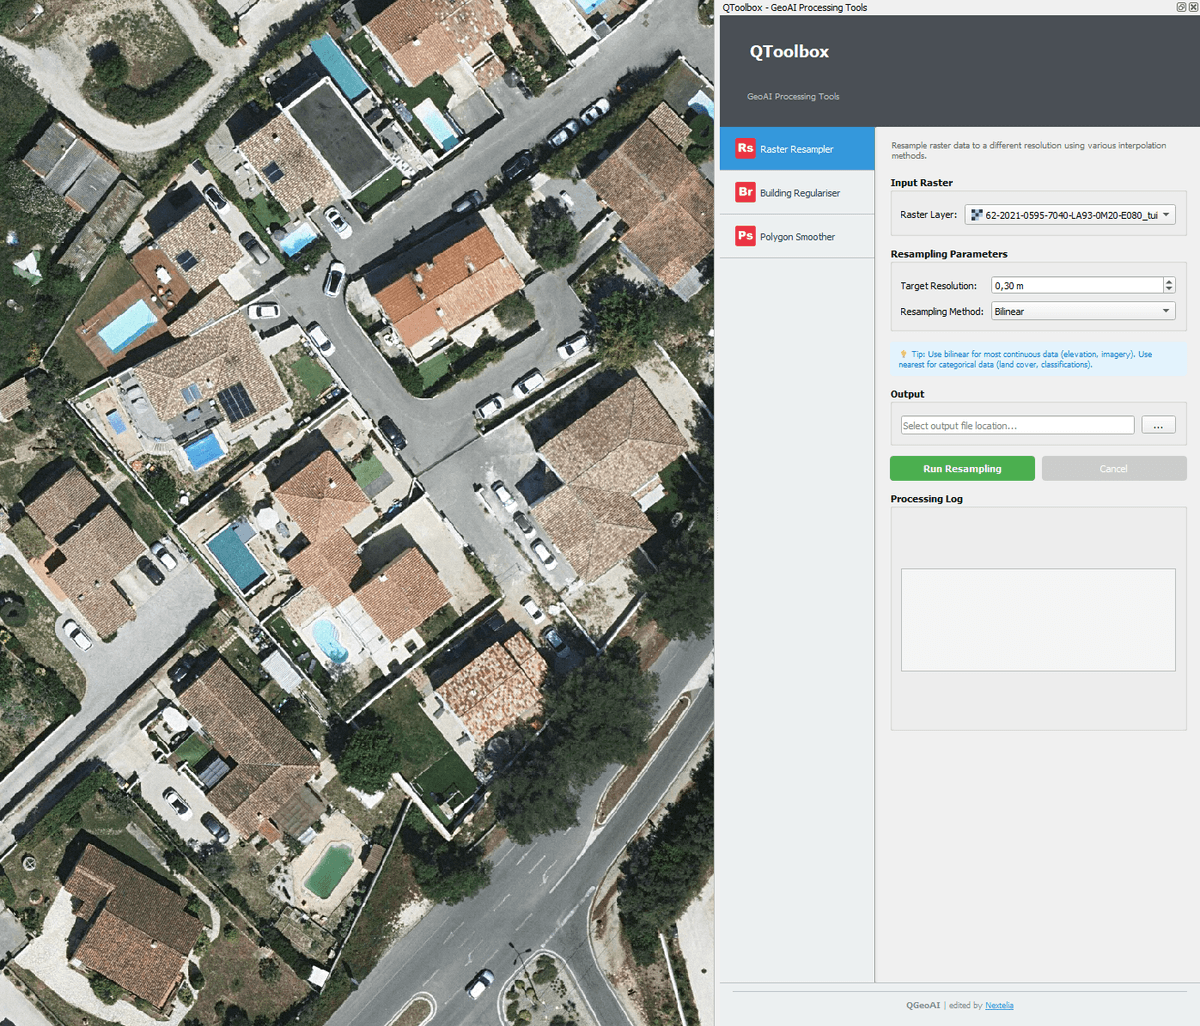Click the Target Resolution down spinner arrow

coord(1167,289)
